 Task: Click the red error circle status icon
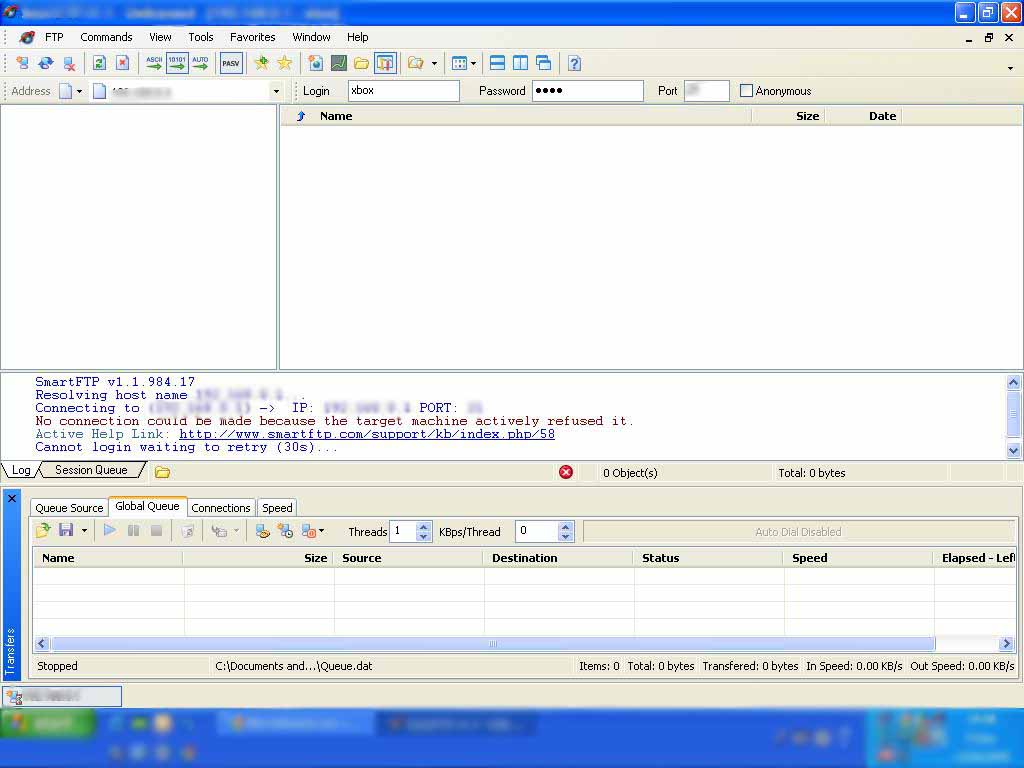pyautogui.click(x=566, y=472)
